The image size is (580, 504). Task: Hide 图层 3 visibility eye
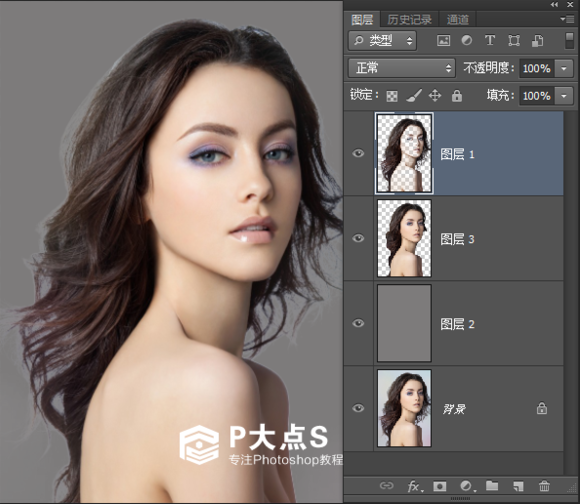[358, 238]
